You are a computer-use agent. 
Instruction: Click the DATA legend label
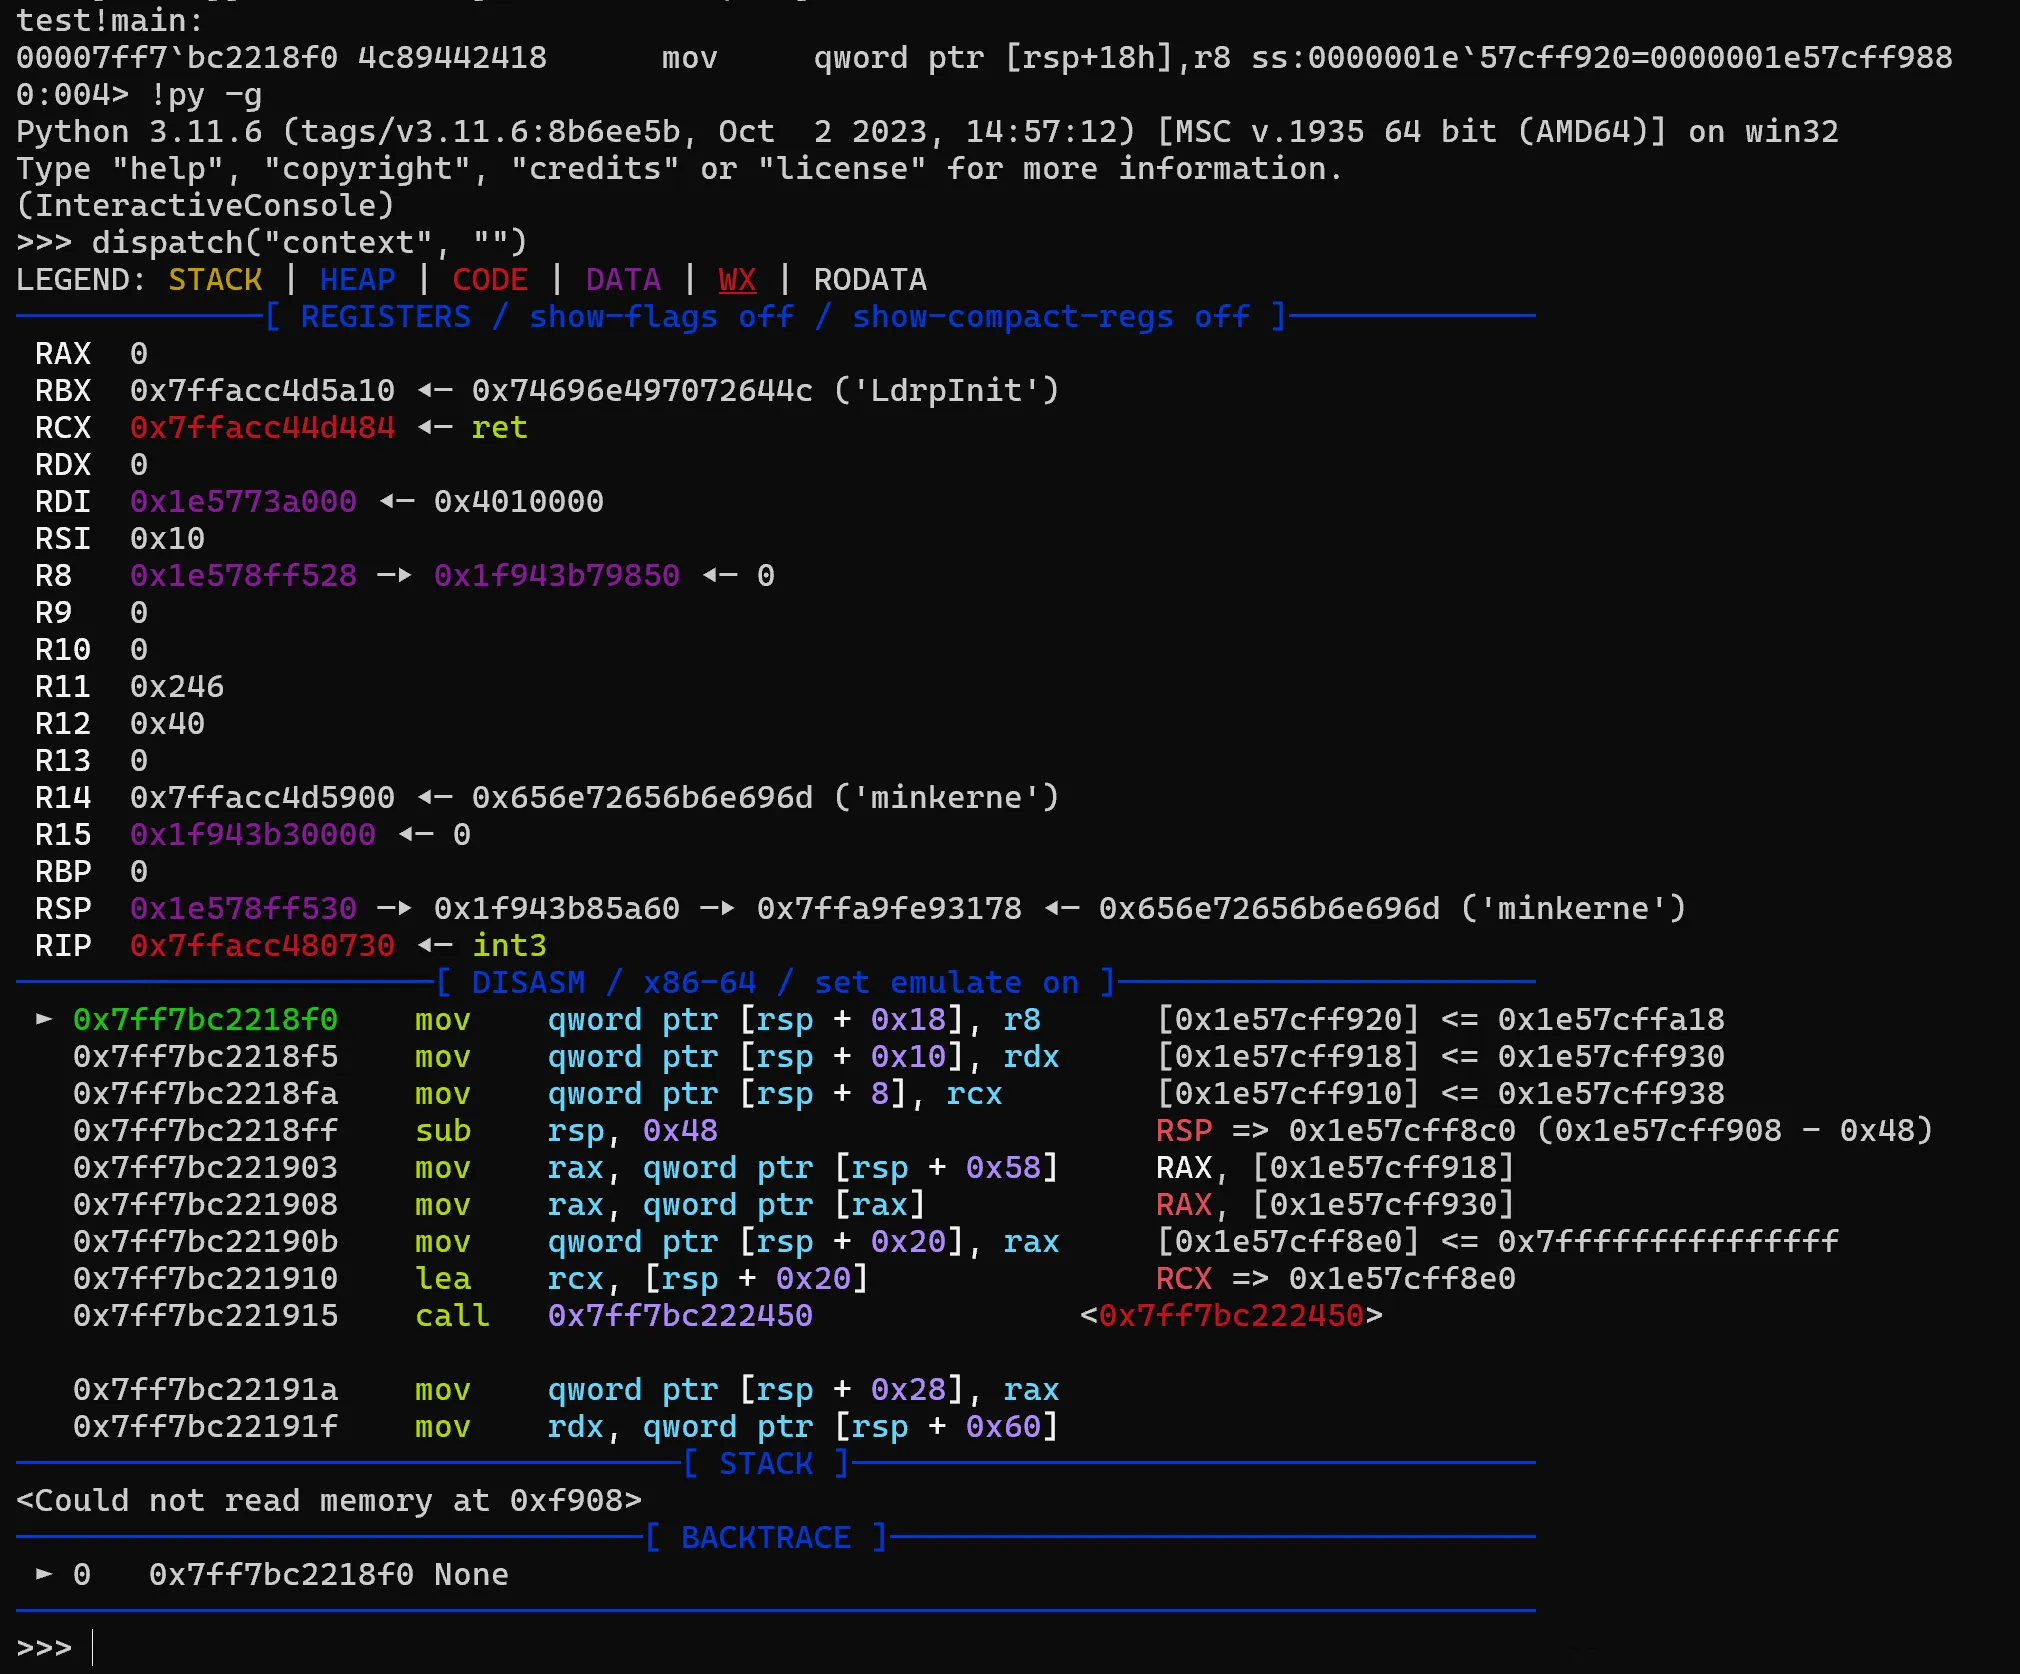(623, 279)
